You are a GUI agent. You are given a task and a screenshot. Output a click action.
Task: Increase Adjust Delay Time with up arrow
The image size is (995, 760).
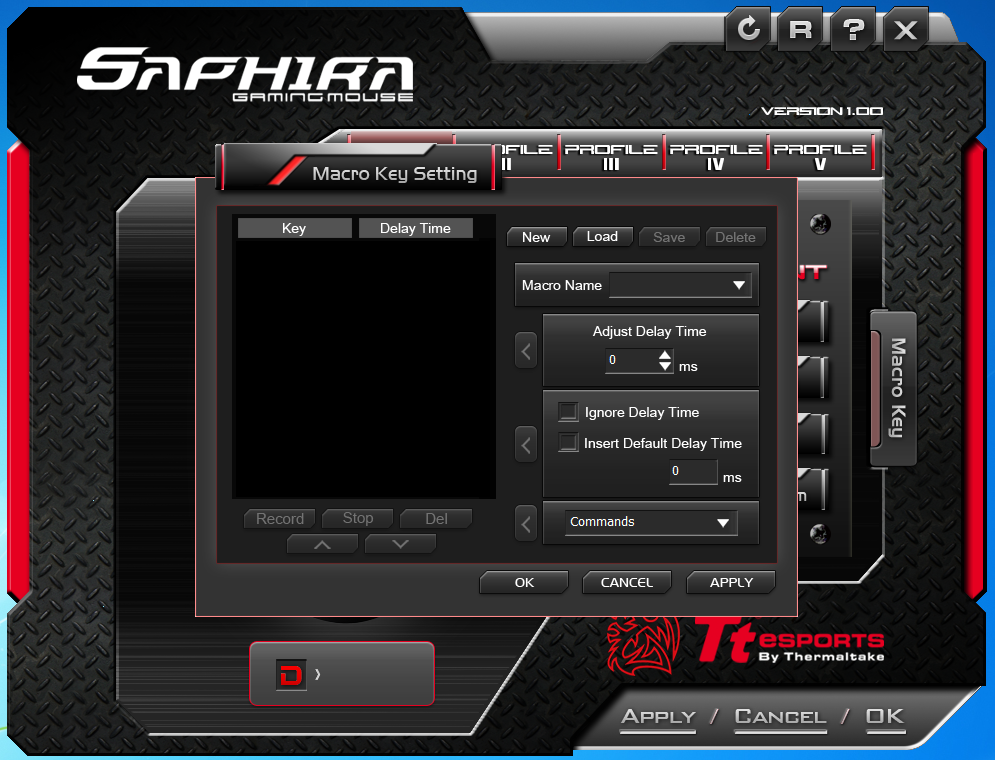tap(665, 355)
